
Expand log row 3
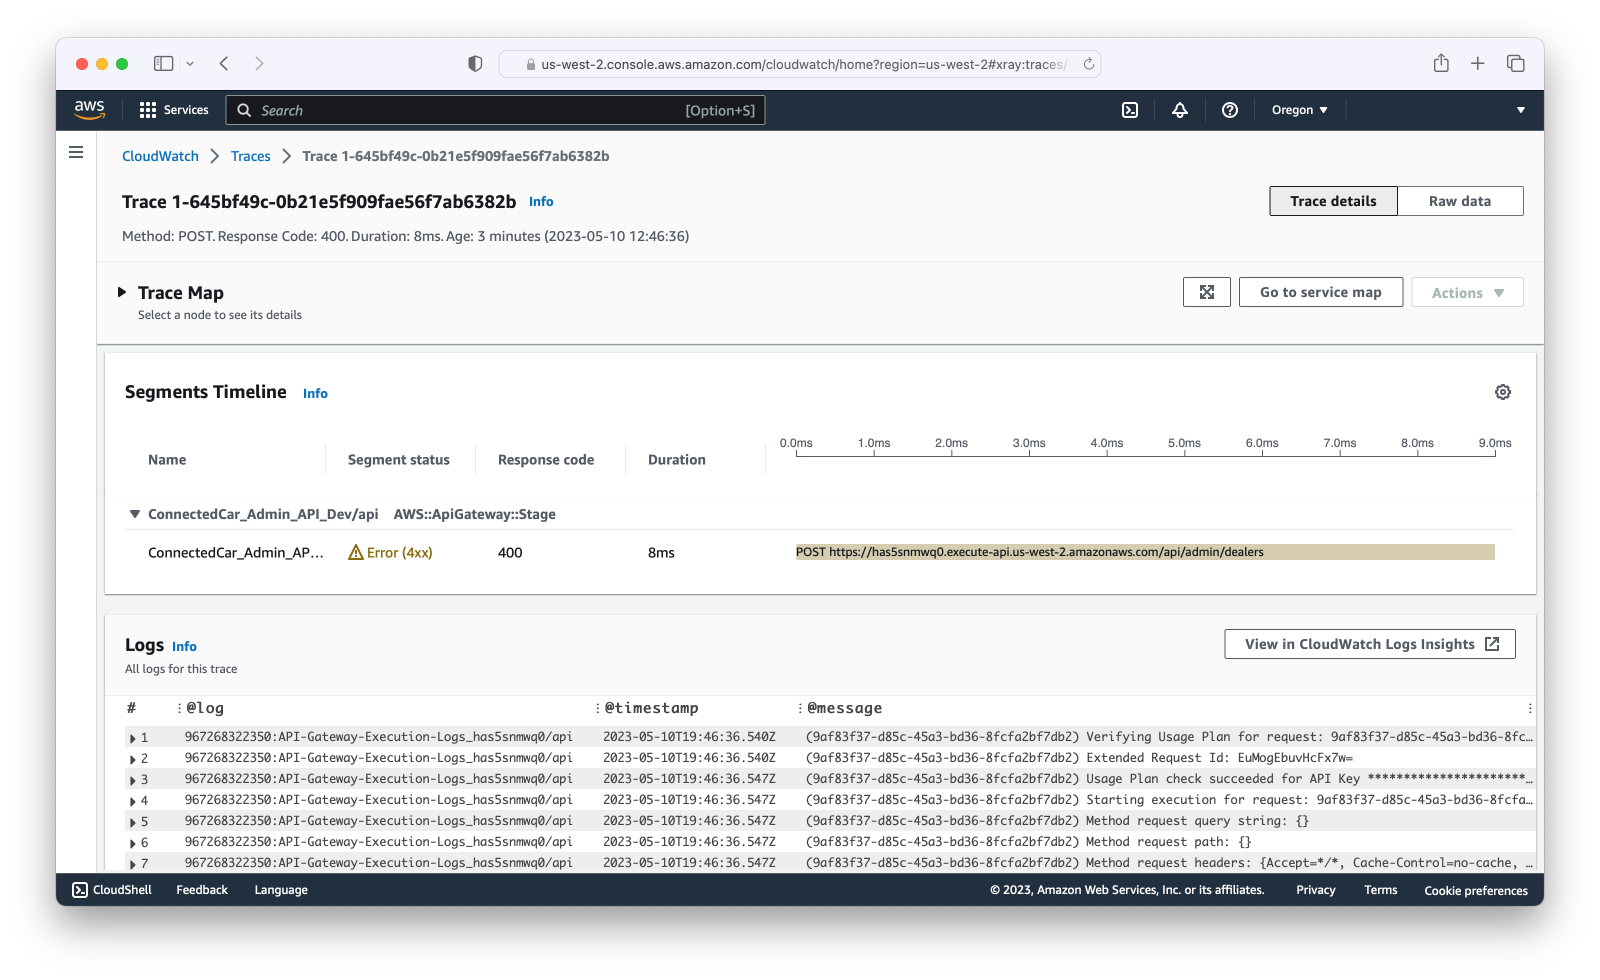(132, 780)
